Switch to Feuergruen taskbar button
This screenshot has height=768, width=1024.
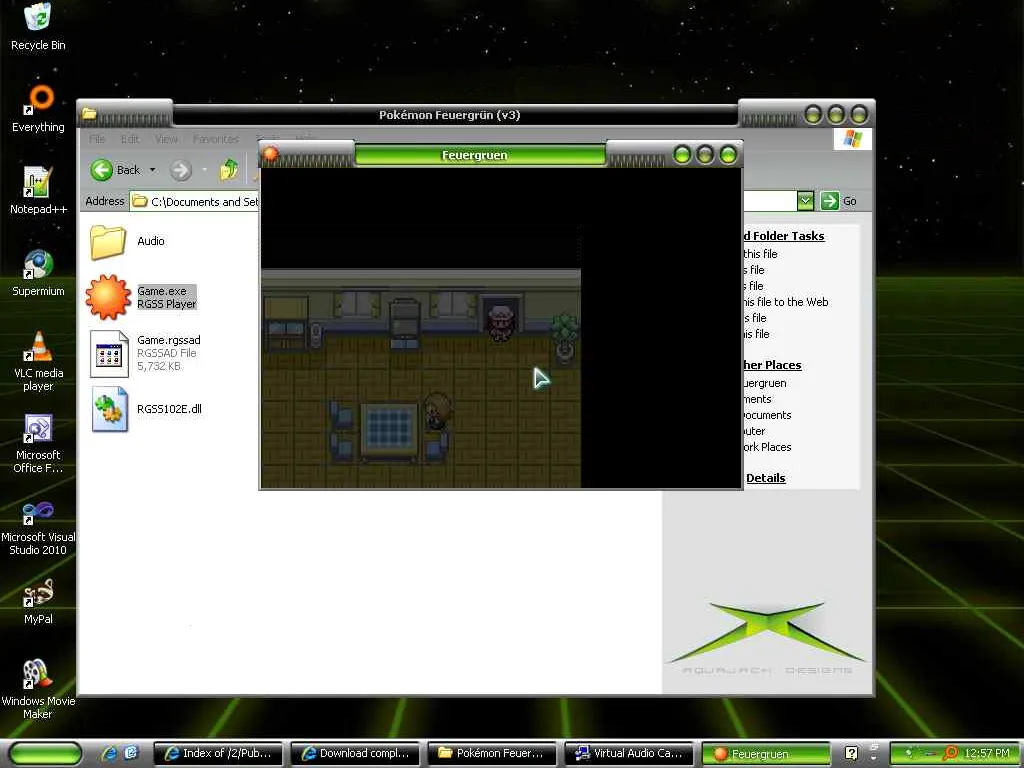tap(766, 754)
